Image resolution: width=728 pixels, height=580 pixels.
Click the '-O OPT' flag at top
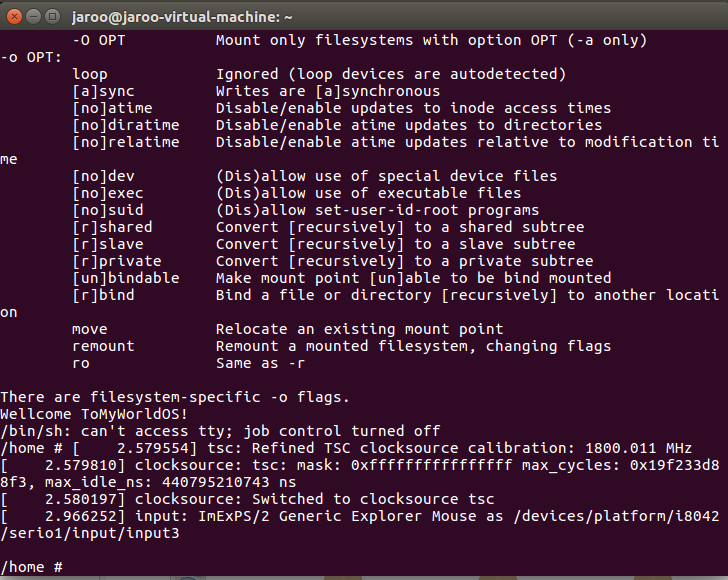[x=98, y=40]
